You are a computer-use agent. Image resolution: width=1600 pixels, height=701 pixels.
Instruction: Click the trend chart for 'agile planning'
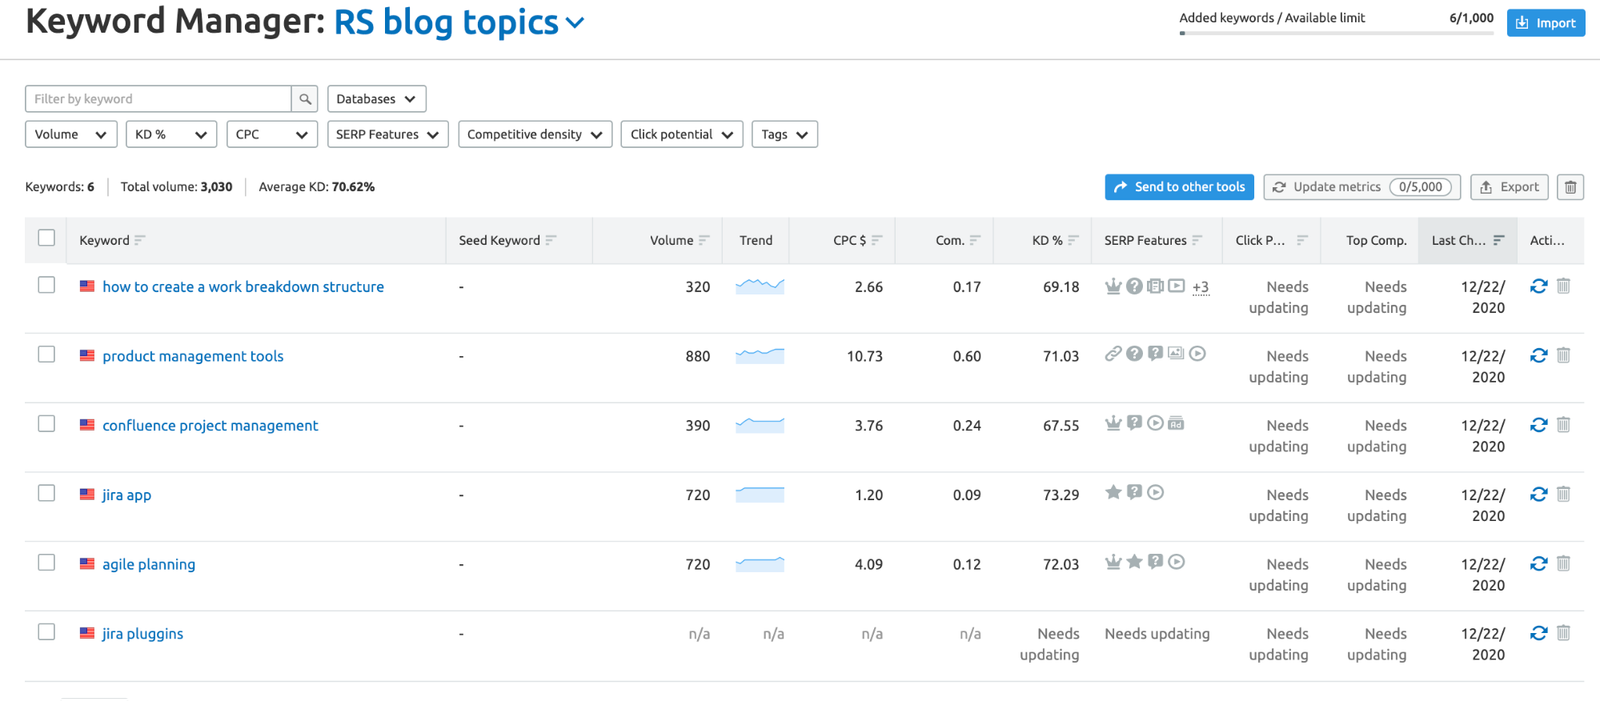pos(760,564)
